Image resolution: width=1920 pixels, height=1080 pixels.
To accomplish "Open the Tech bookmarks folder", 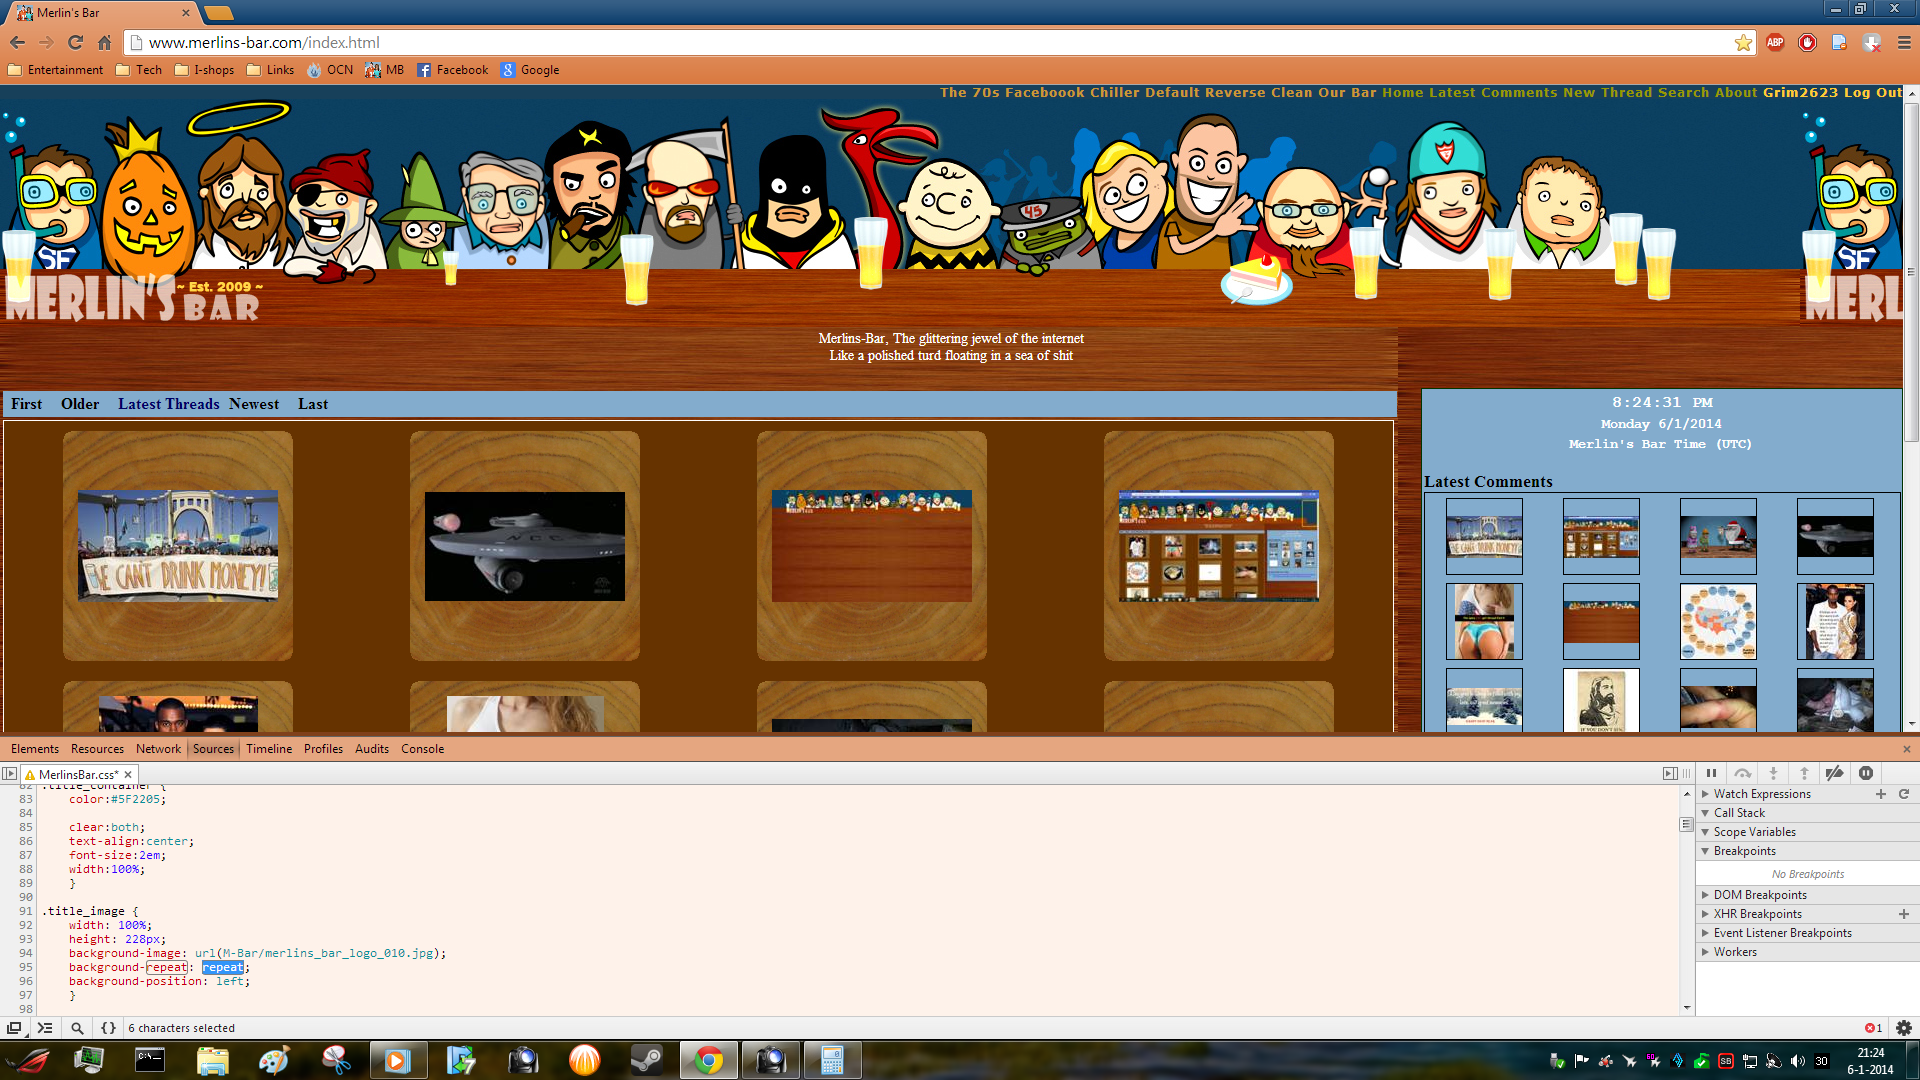I will 139,70.
